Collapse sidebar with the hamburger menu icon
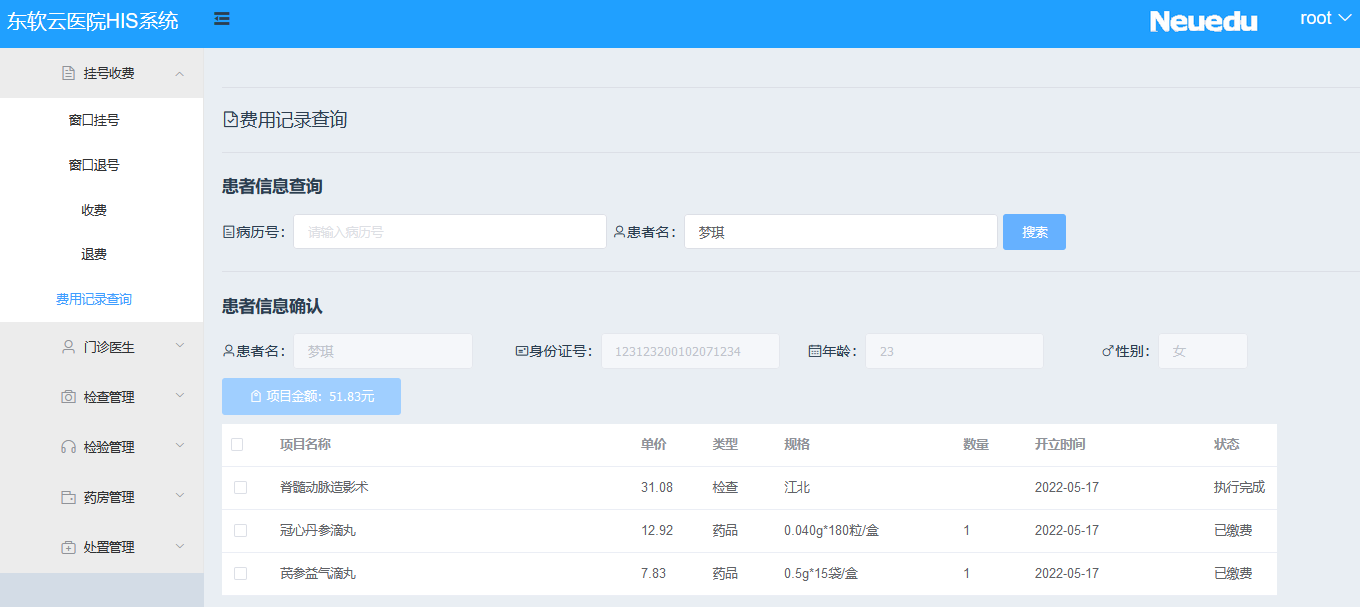The width and height of the screenshot is (1360, 607). coord(222,19)
